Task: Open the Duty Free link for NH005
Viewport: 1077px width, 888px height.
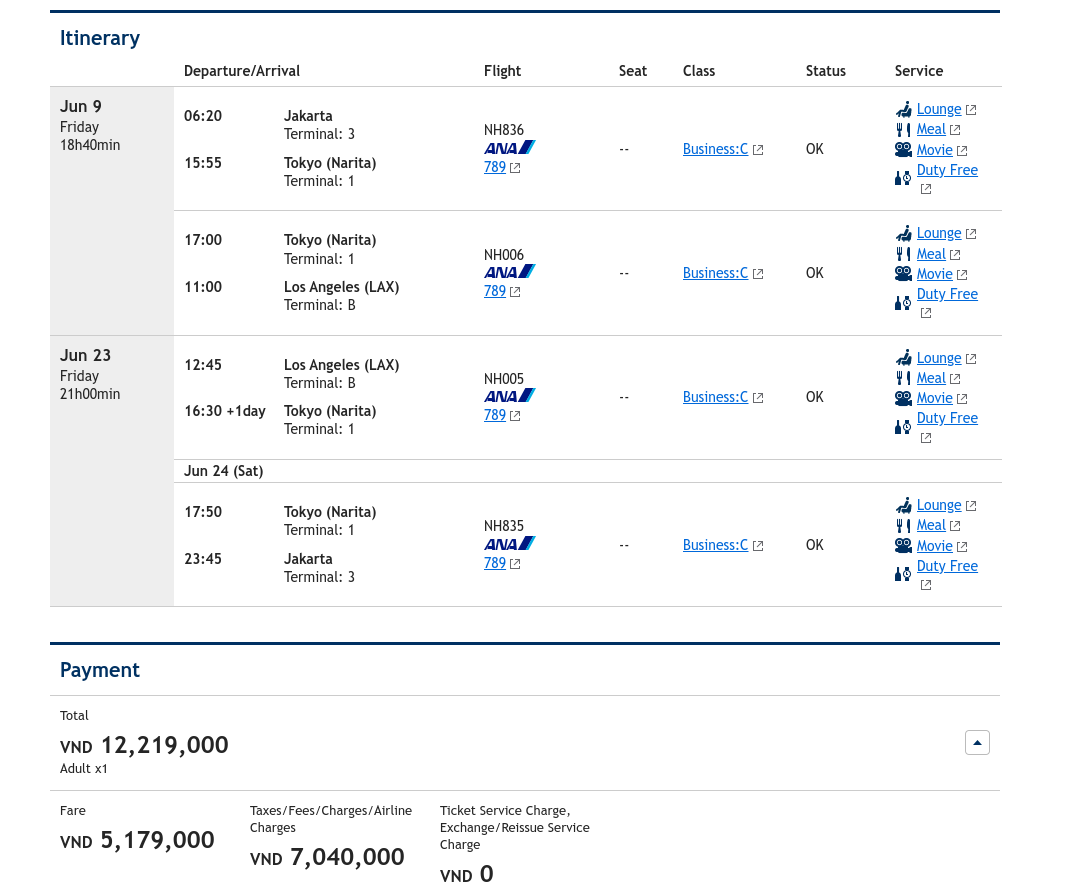Action: (946, 418)
